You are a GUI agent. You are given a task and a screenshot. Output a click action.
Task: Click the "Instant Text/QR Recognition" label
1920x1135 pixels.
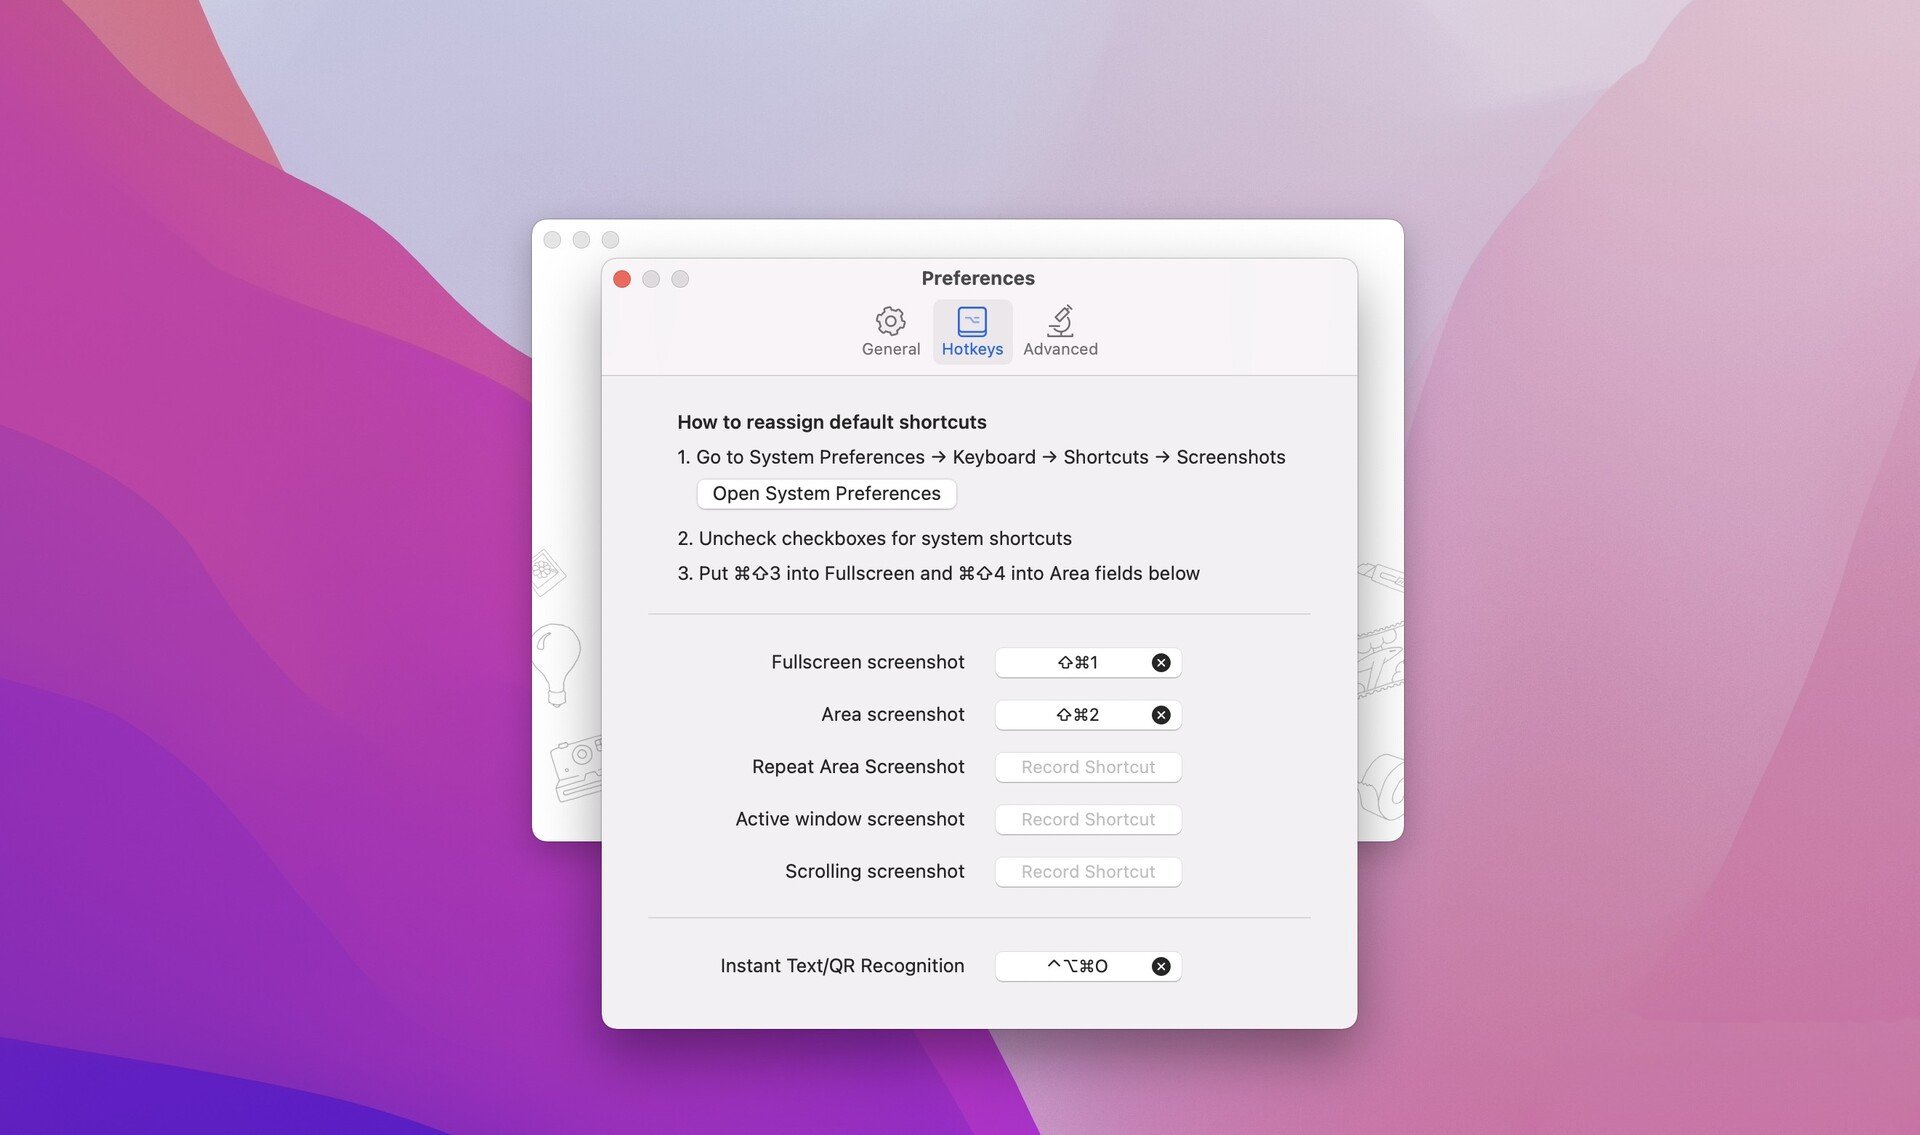[x=842, y=967]
